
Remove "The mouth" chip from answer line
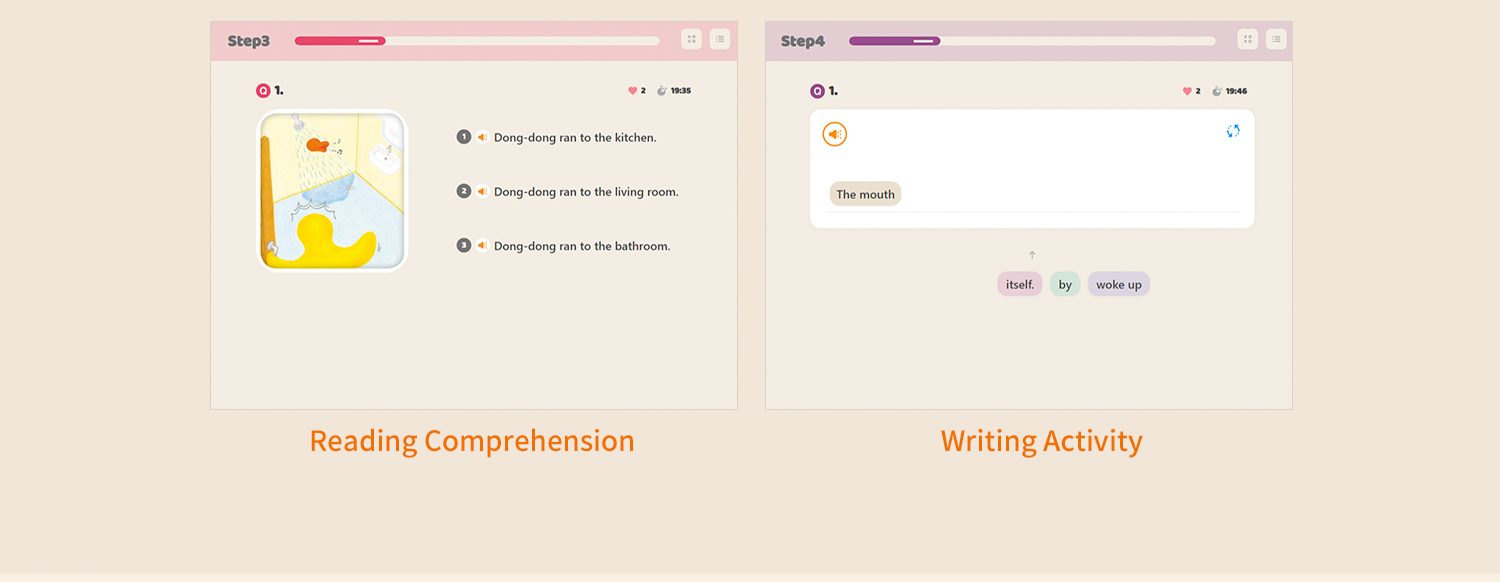tap(865, 194)
